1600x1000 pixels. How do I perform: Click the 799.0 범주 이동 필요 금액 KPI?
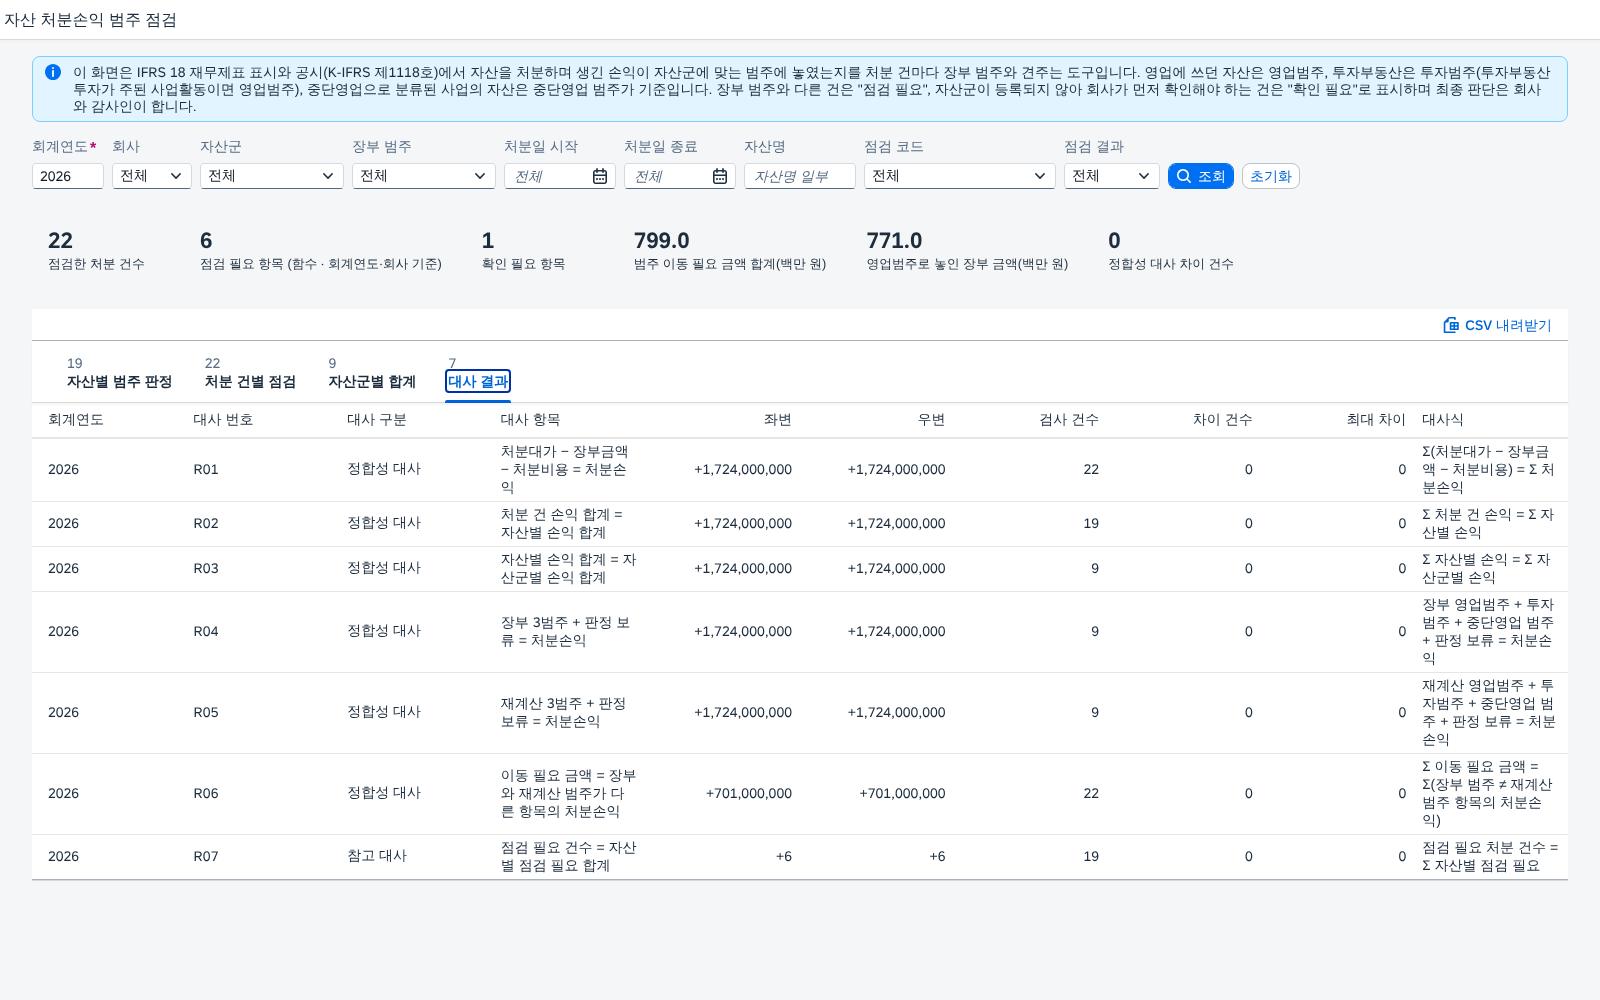point(730,251)
